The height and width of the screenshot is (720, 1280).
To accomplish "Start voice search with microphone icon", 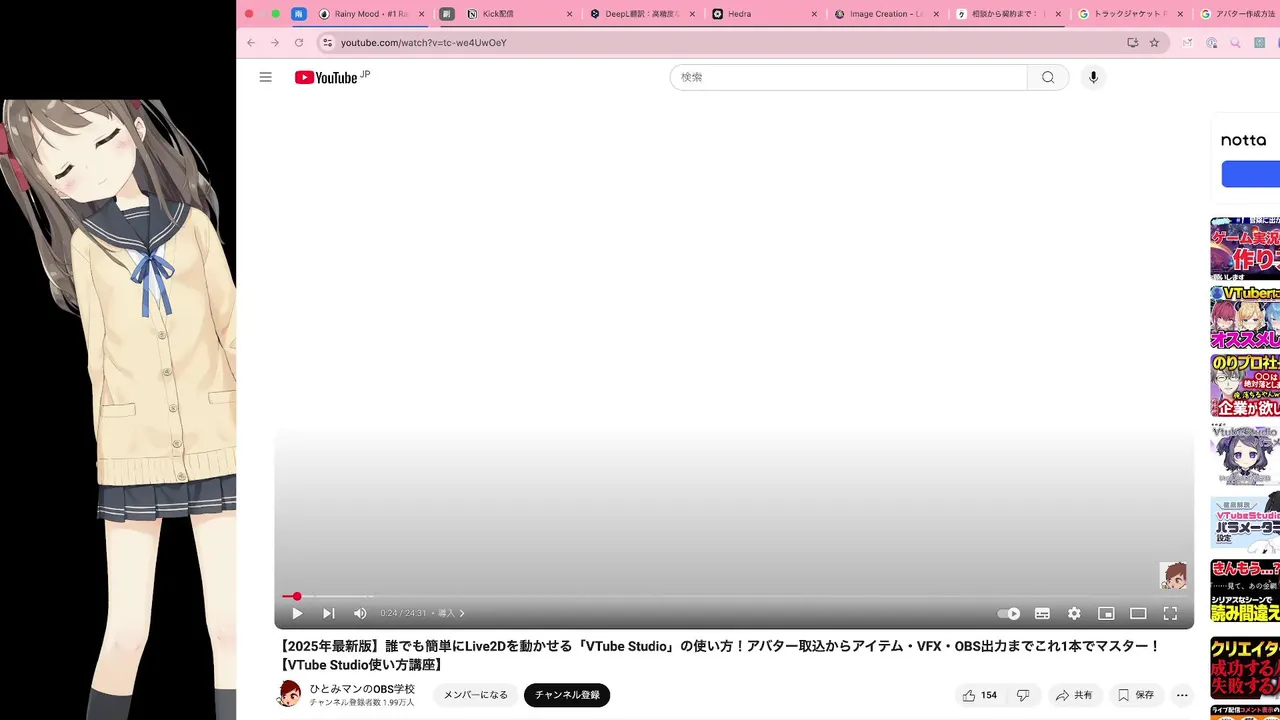I will pyautogui.click(x=1093, y=77).
